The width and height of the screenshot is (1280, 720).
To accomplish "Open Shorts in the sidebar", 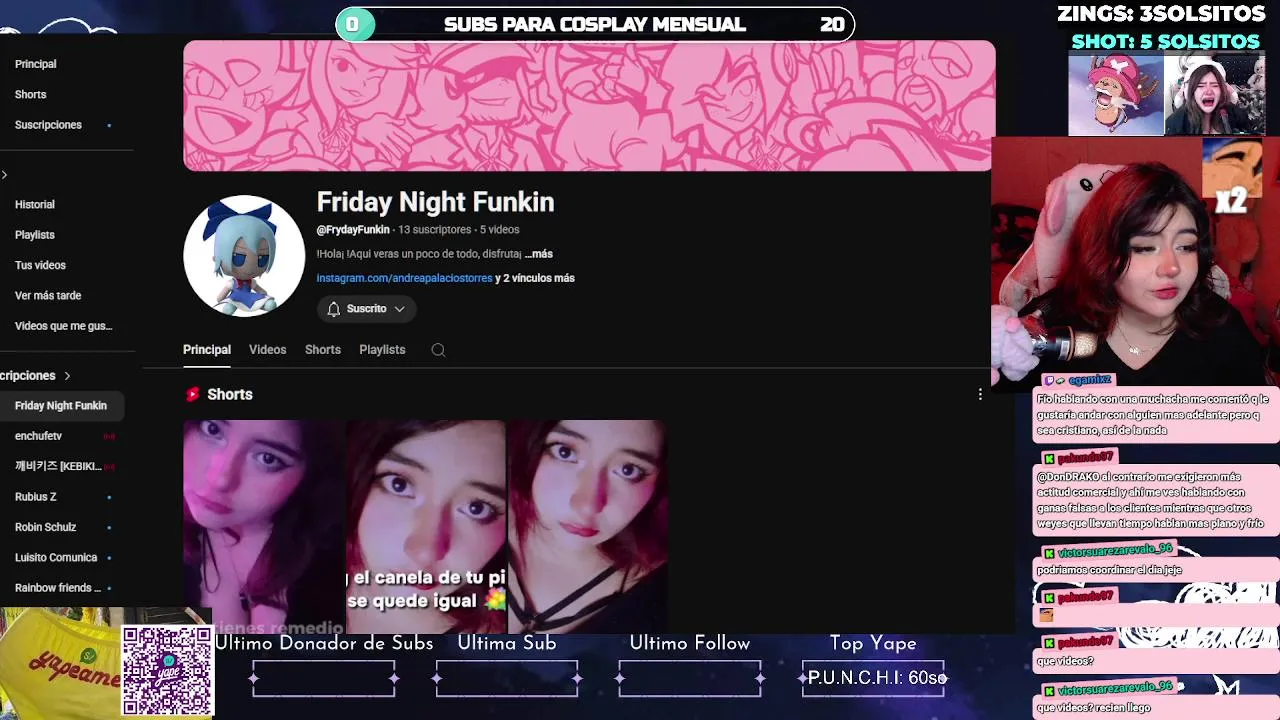I will pyautogui.click(x=31, y=94).
